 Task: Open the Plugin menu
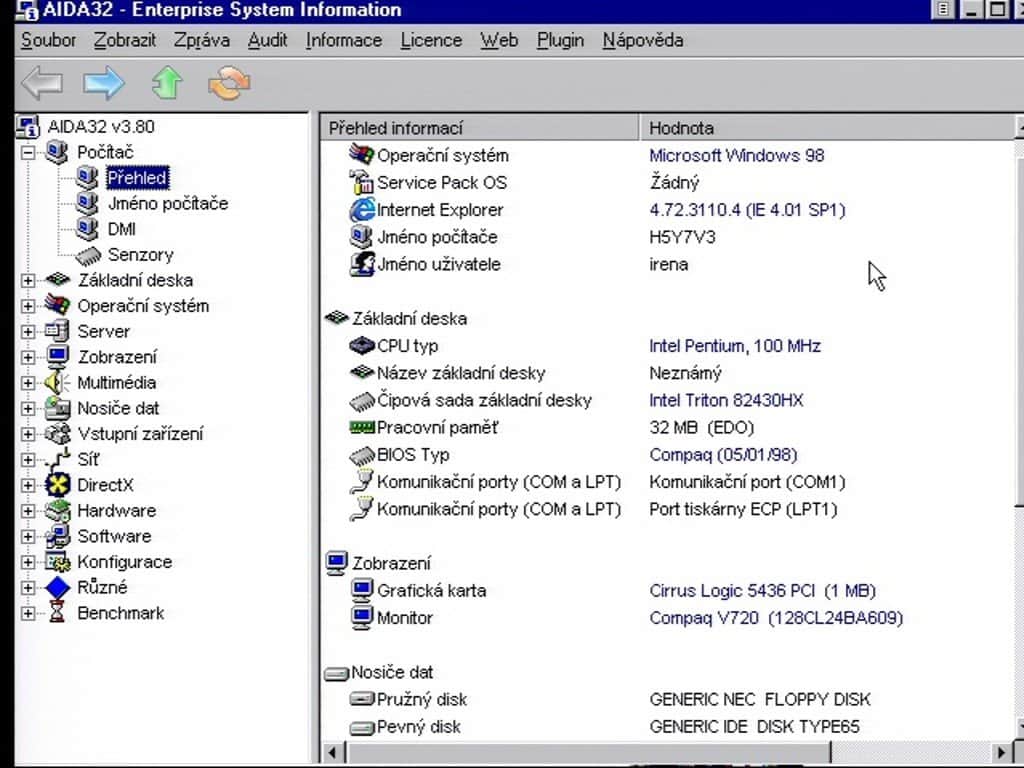560,40
